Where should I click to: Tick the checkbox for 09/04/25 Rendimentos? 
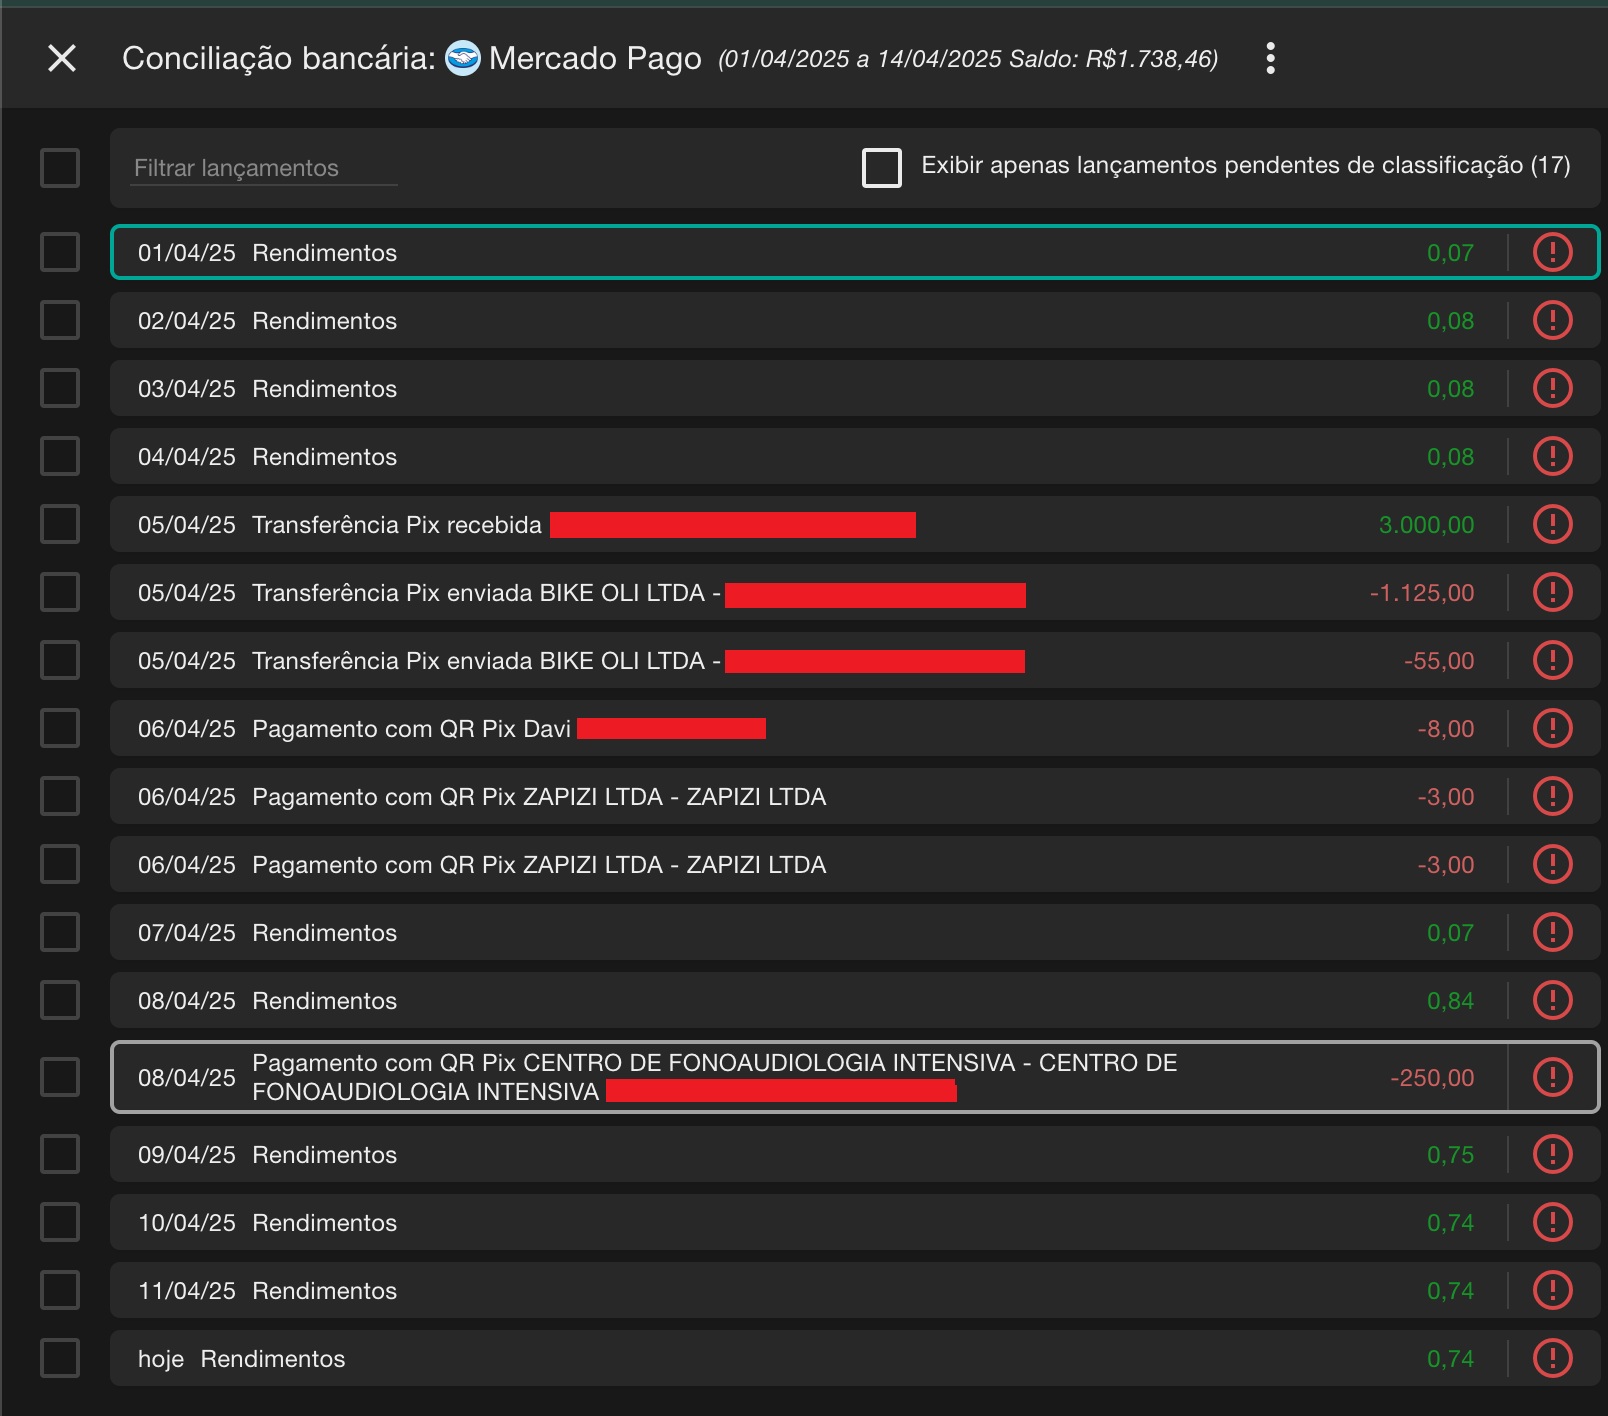pos(60,1154)
